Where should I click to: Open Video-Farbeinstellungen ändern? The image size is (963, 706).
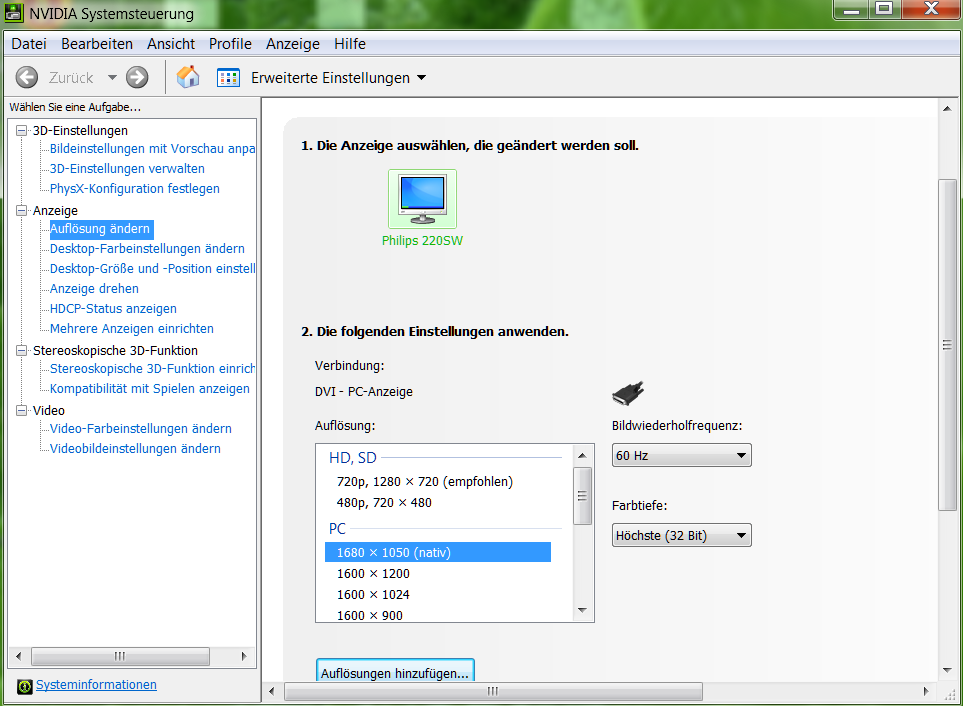coord(141,429)
